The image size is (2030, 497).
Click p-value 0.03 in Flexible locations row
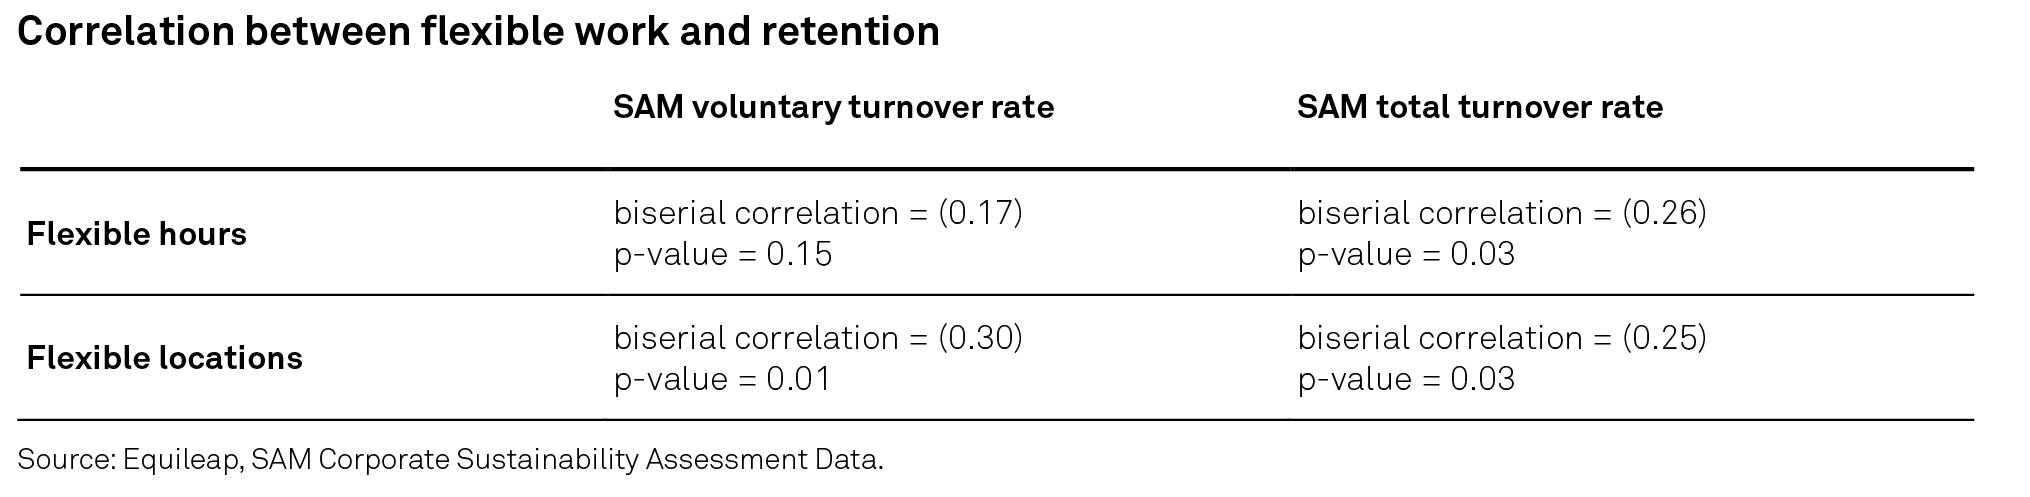pyautogui.click(x=1406, y=379)
